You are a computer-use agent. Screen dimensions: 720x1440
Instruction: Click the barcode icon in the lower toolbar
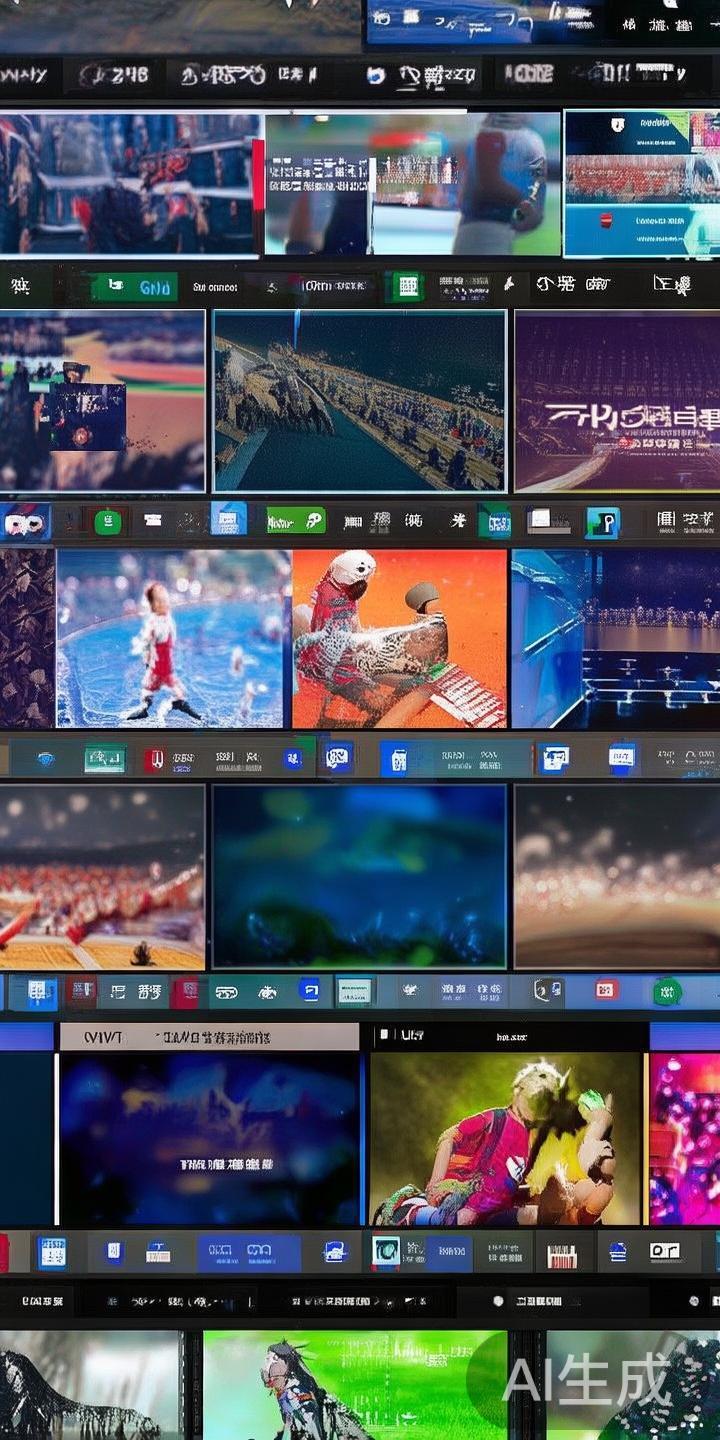(x=563, y=1252)
